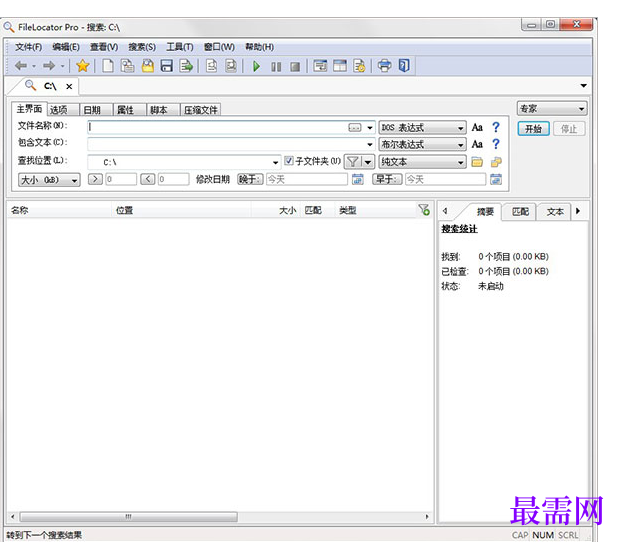622x542 pixels.
Task: Open the DOS 表达式 dropdown
Action: coord(422,128)
